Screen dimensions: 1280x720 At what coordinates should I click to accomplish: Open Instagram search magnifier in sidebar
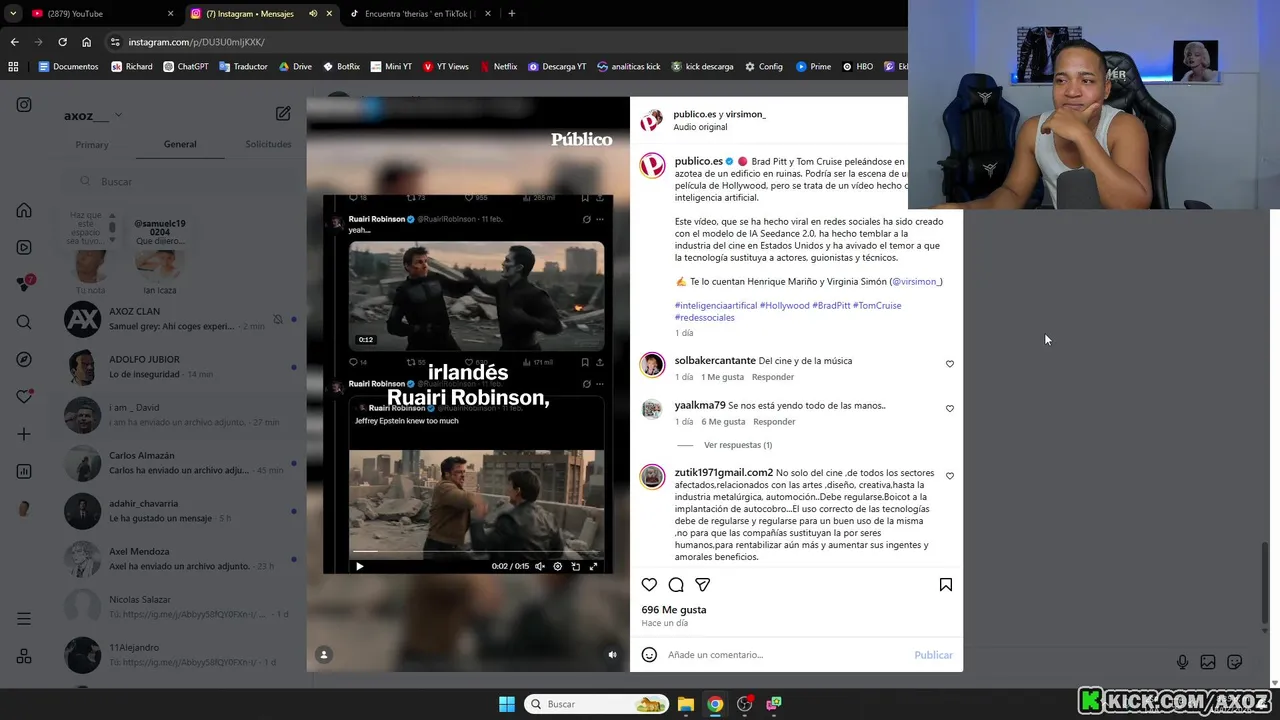click(x=24, y=322)
